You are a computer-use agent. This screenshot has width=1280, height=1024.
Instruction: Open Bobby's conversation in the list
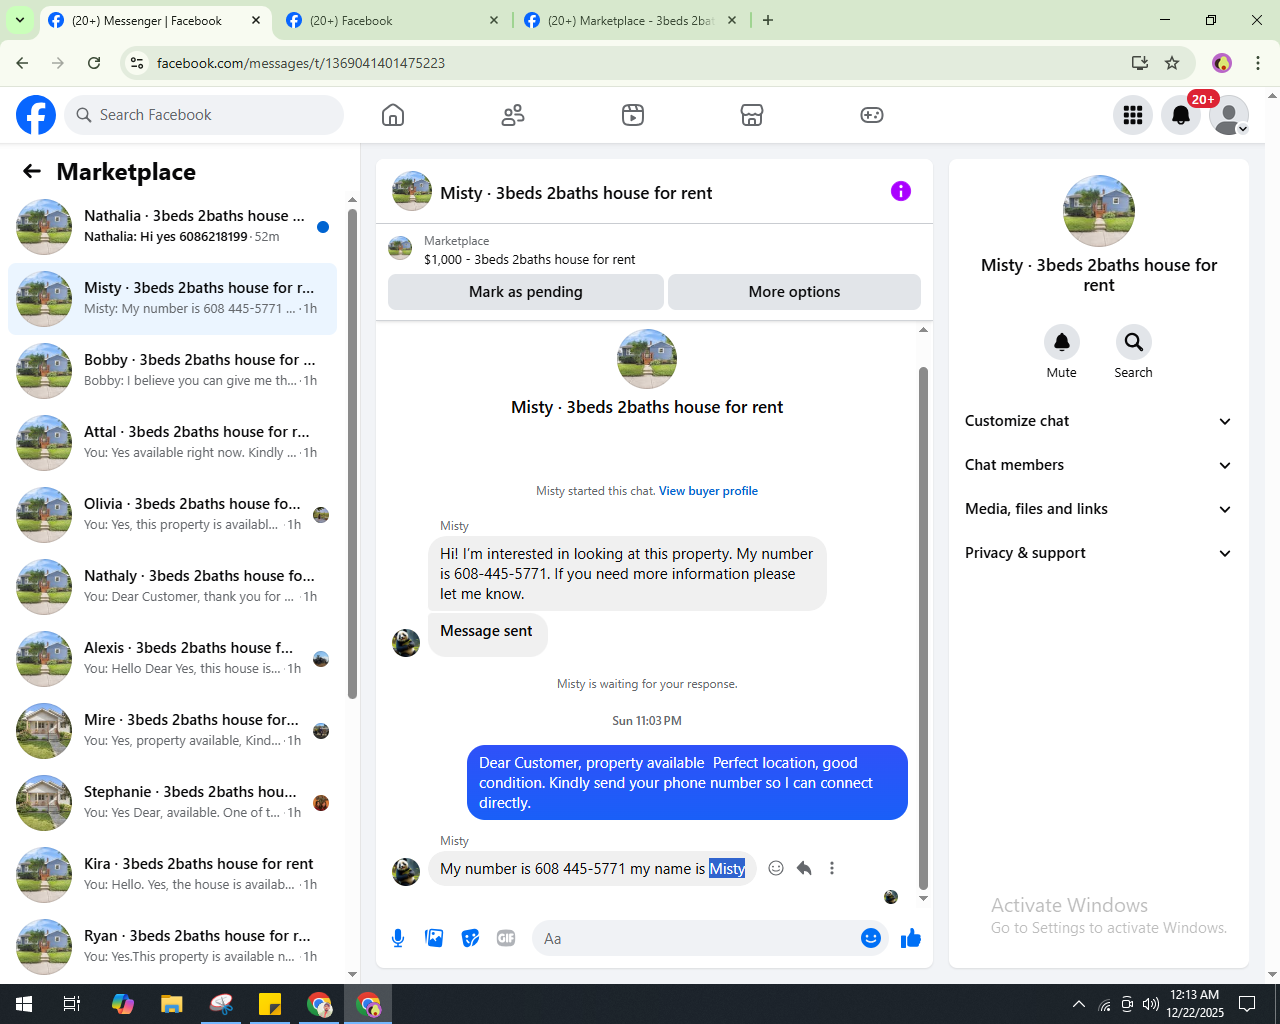172,371
